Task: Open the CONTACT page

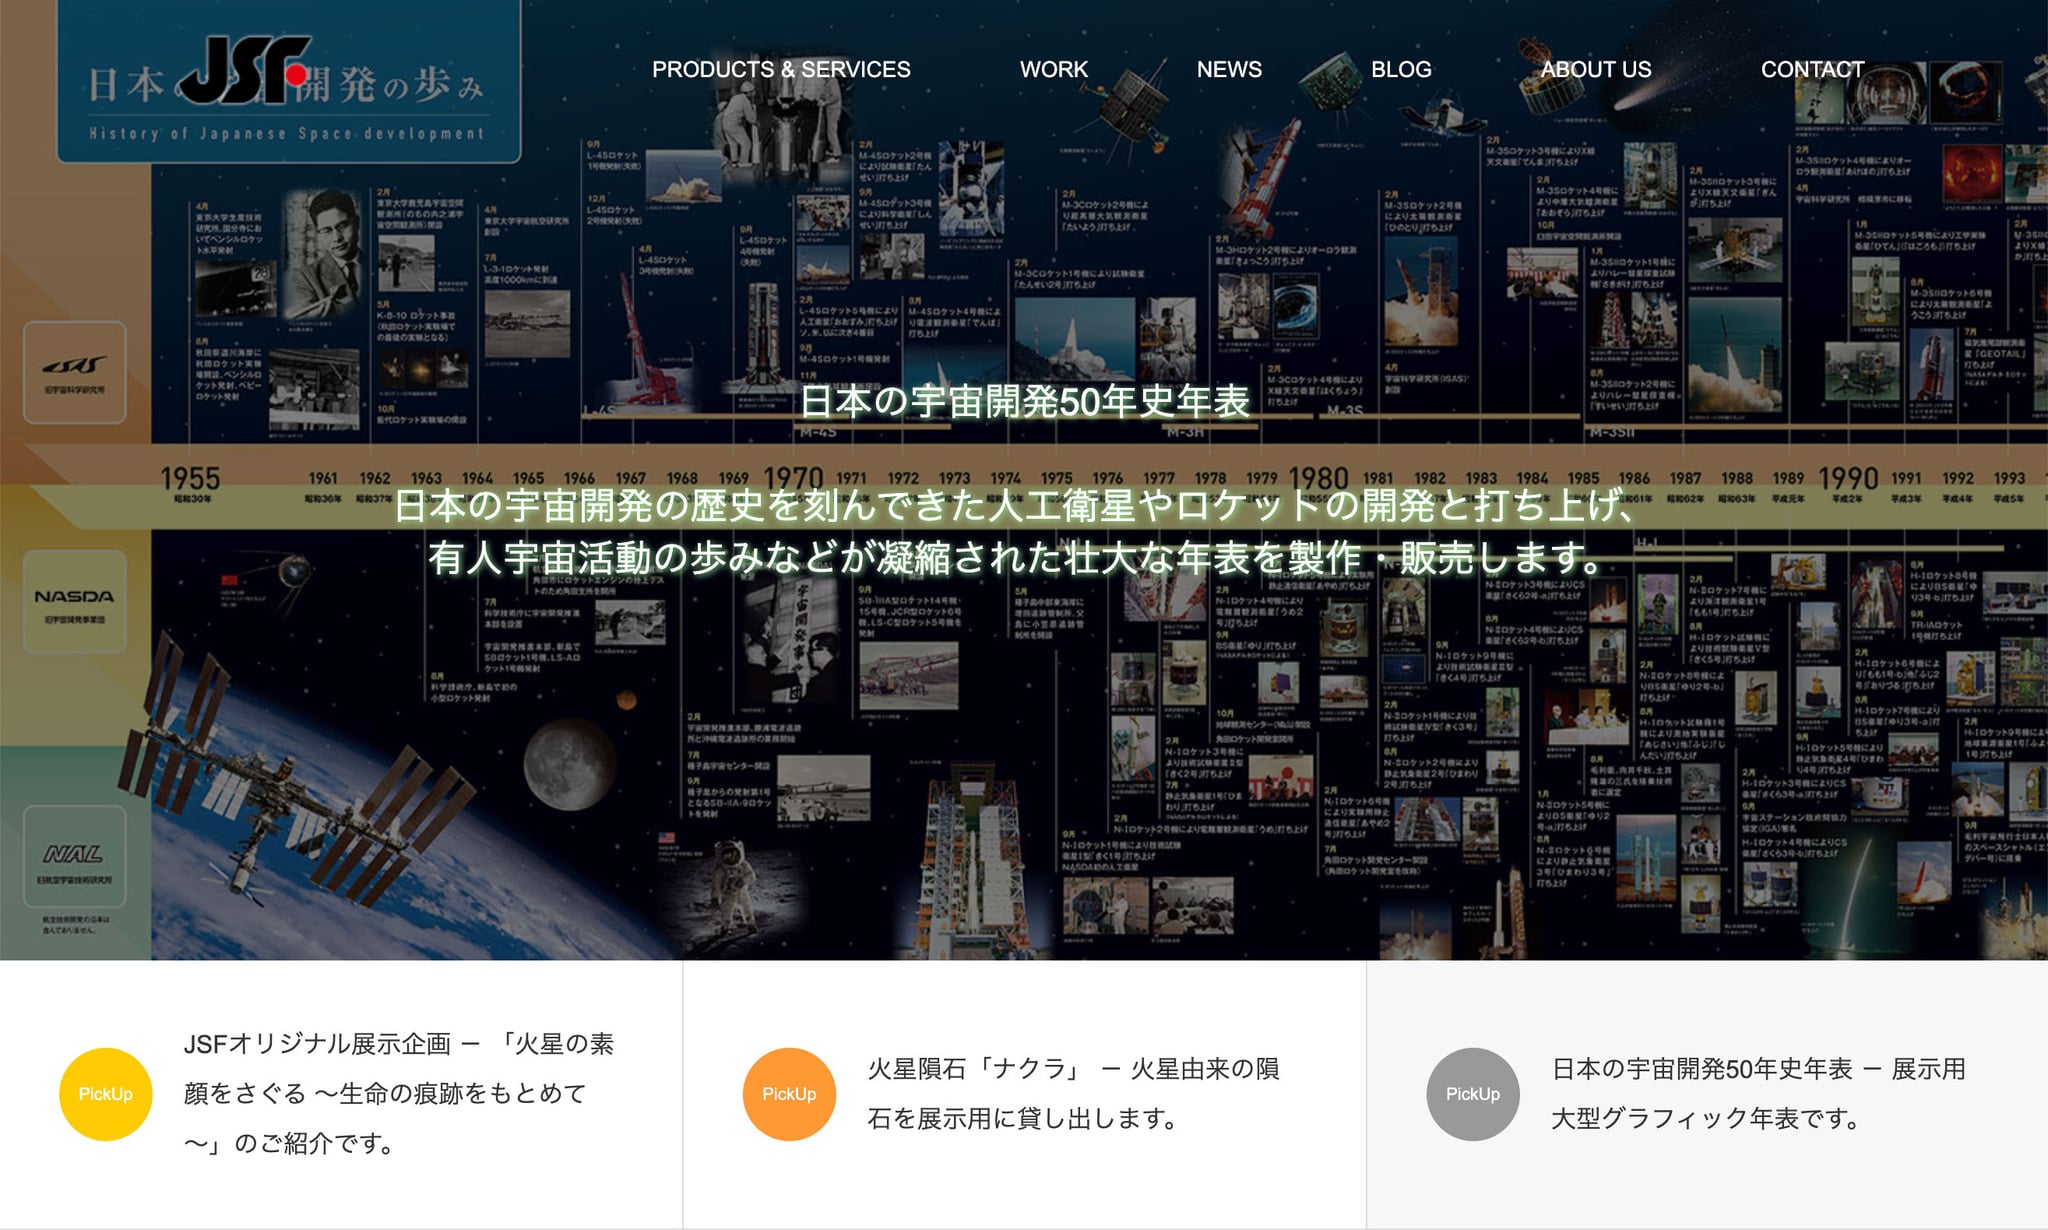Action: 1812,69
